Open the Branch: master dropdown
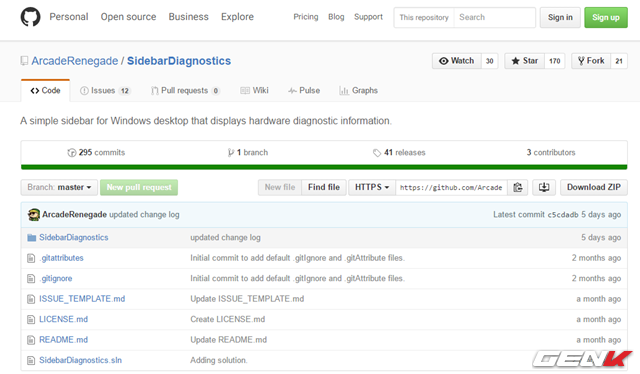 click(59, 187)
